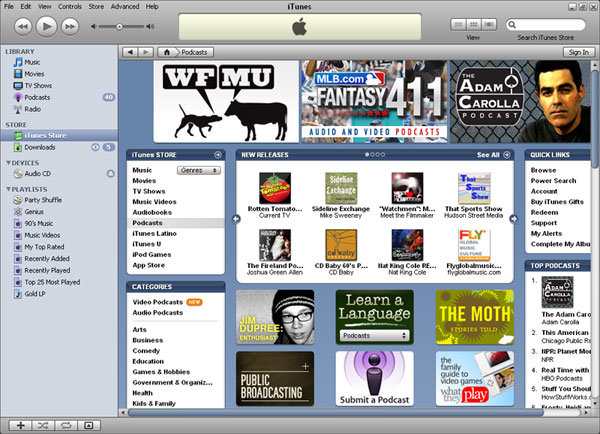Focus the Search iTunes Store field
This screenshot has height=434, width=600.
[x=546, y=25]
